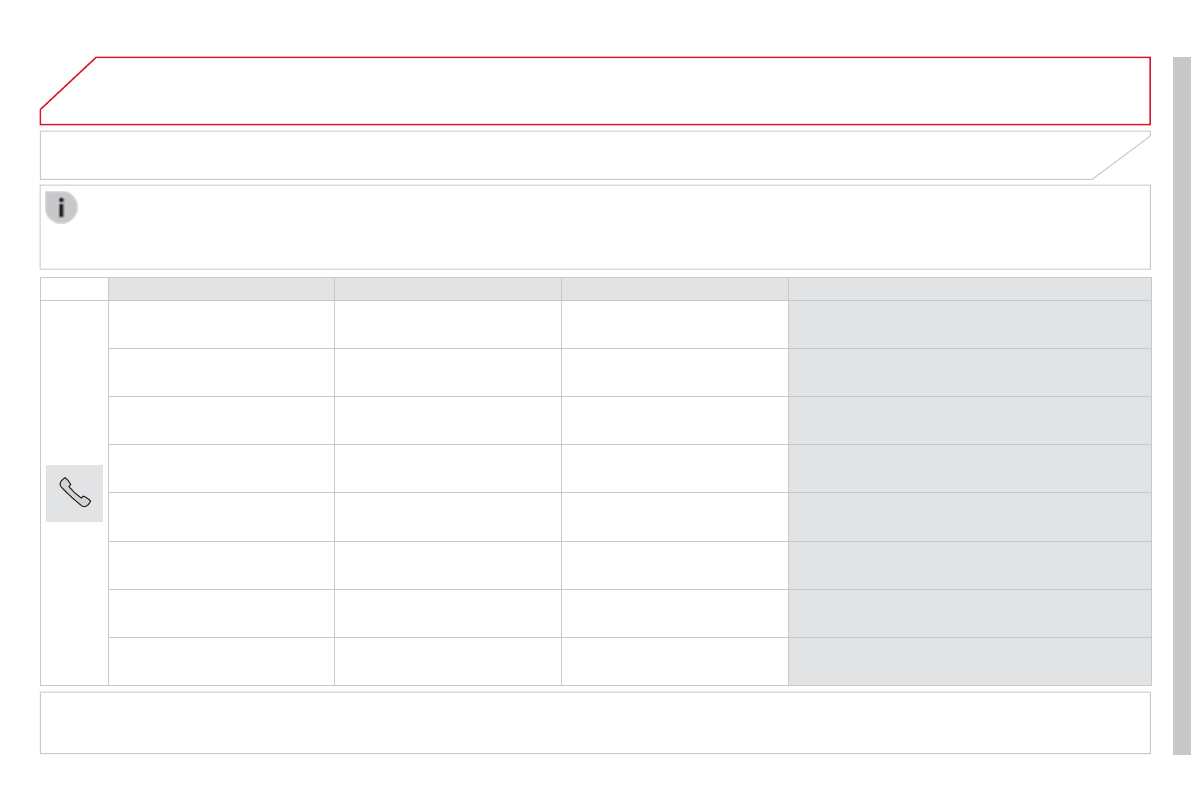Select the third grey column header cell
Screen dimensions: 1191x794
[674, 289]
